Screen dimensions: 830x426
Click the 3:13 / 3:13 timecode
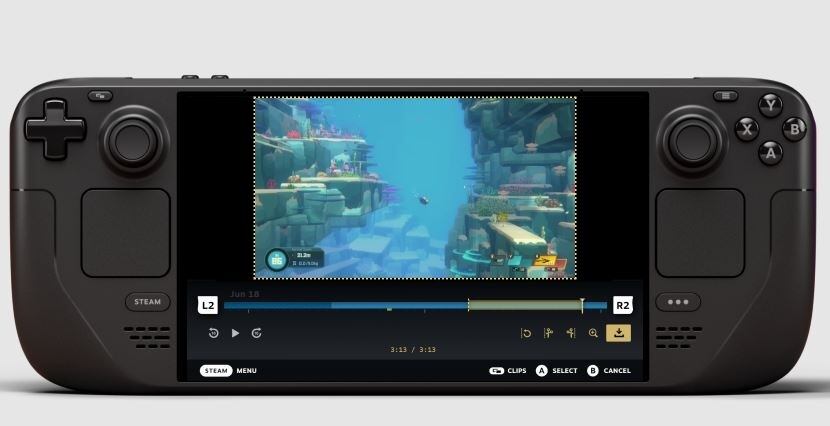tap(413, 350)
